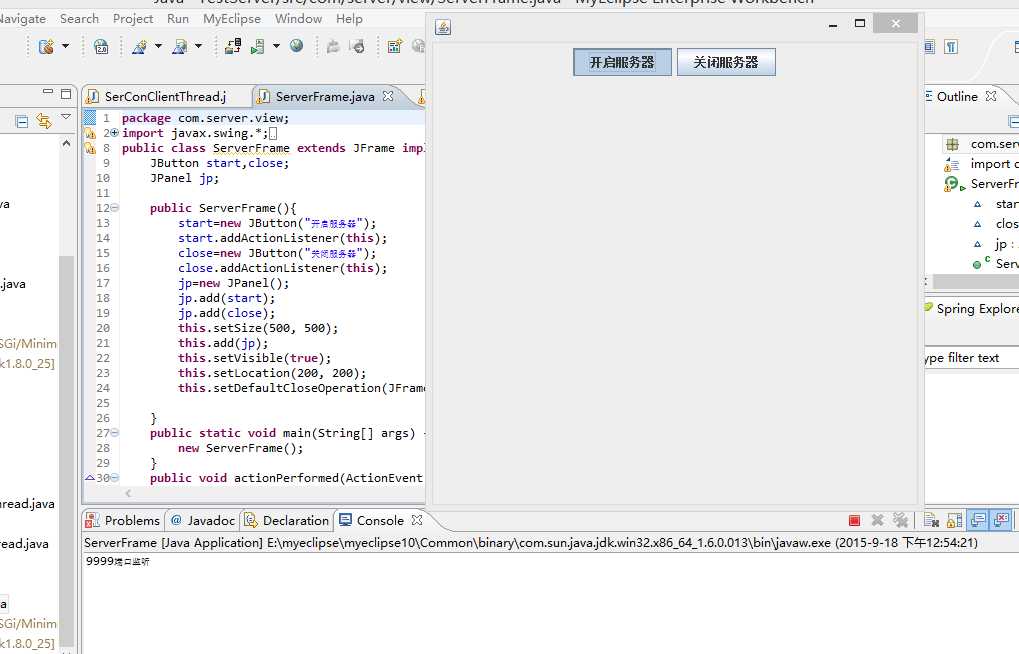Click the web browser globe toolbar icon
Screen dimensions: 1019x654
pos(296,46)
